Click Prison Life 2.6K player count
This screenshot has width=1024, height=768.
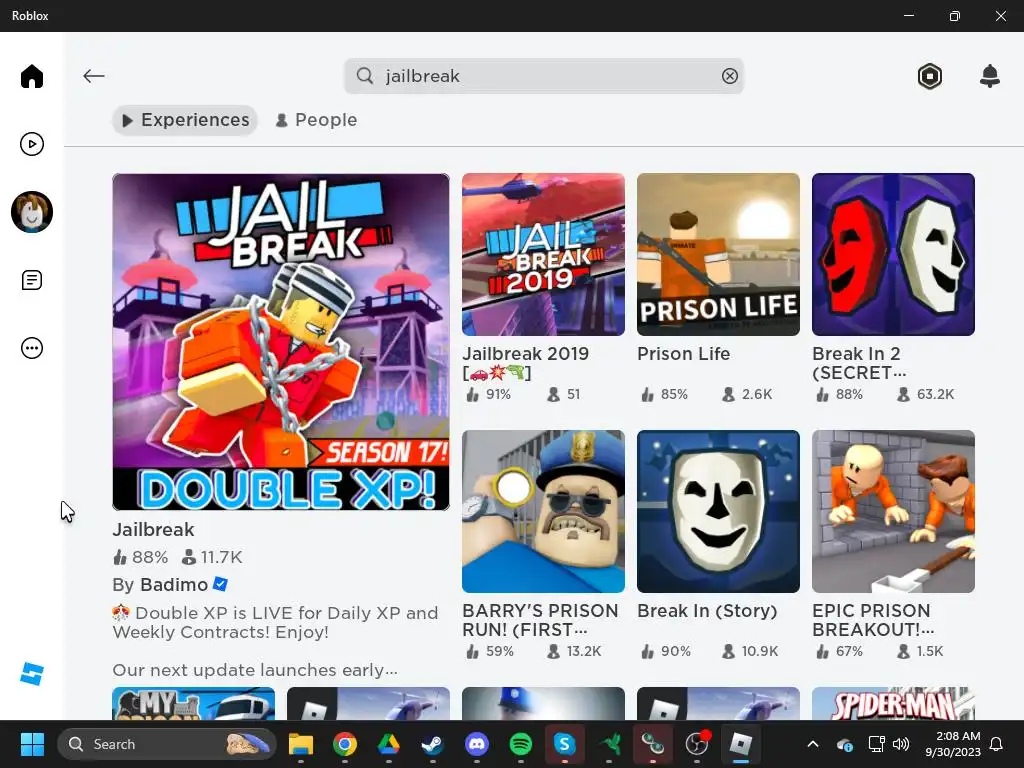click(x=747, y=394)
